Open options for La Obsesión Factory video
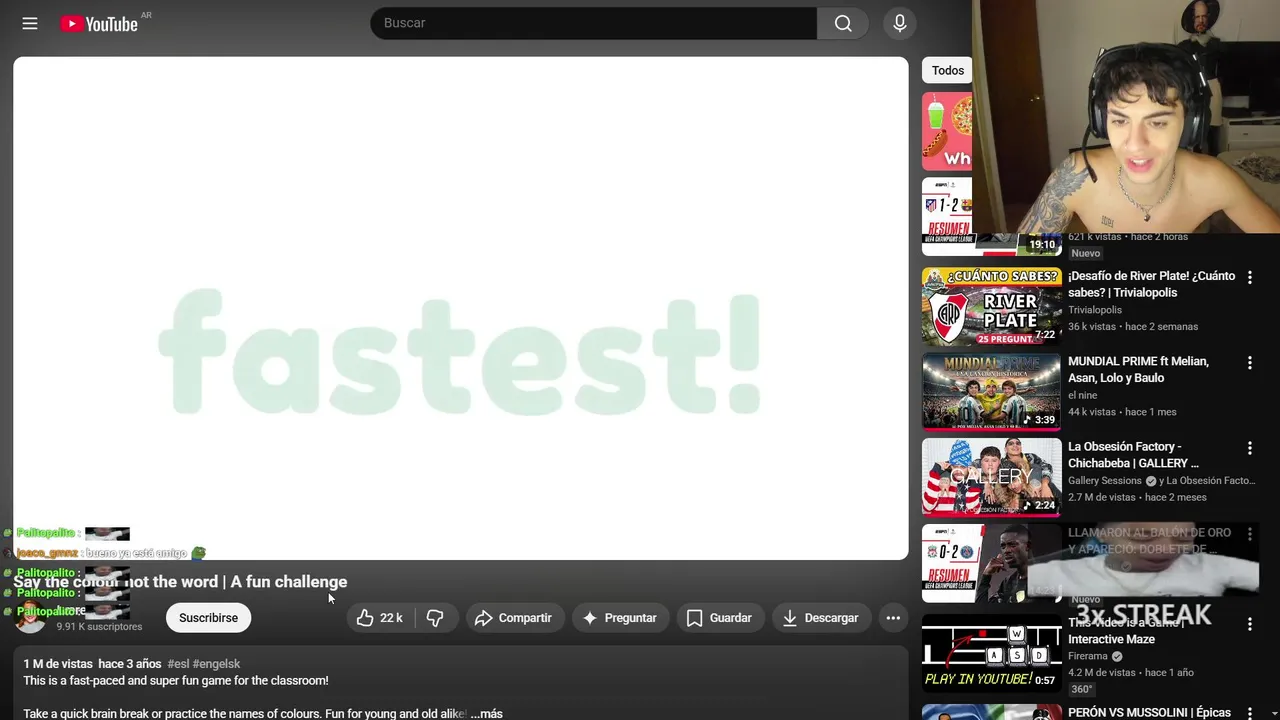 [x=1249, y=449]
